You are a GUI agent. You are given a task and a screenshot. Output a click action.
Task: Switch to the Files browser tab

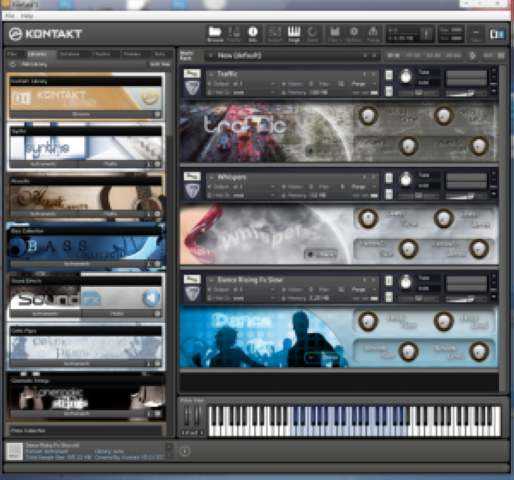12,54
